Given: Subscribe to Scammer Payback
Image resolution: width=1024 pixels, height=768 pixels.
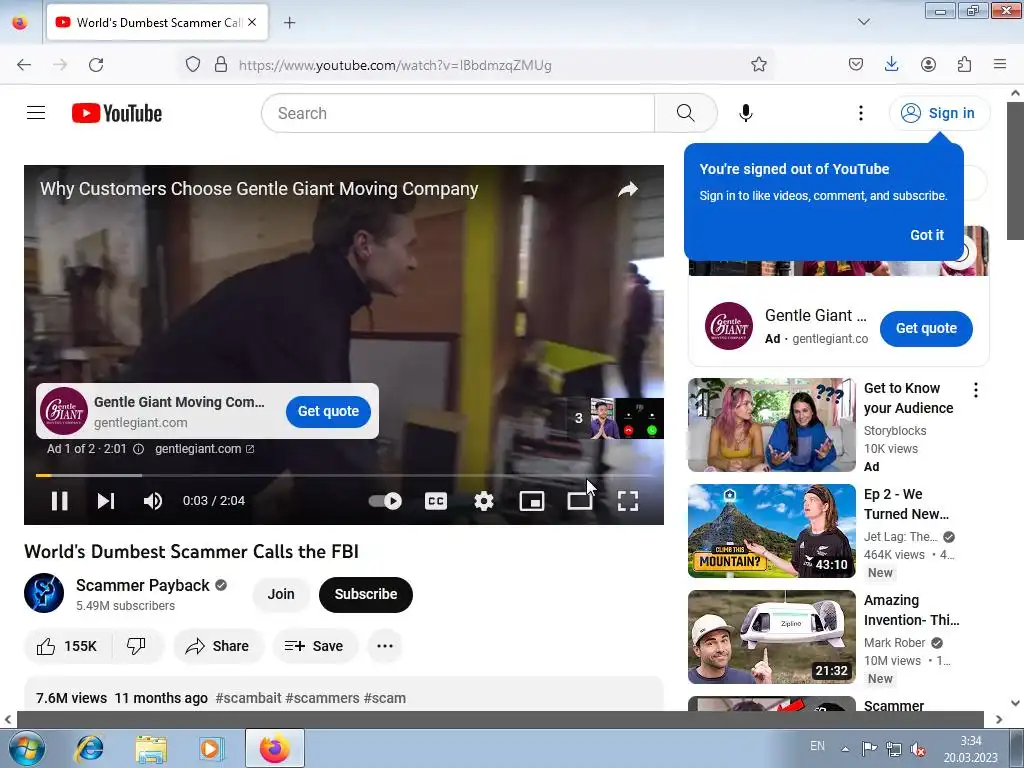Looking at the screenshot, I should 366,594.
